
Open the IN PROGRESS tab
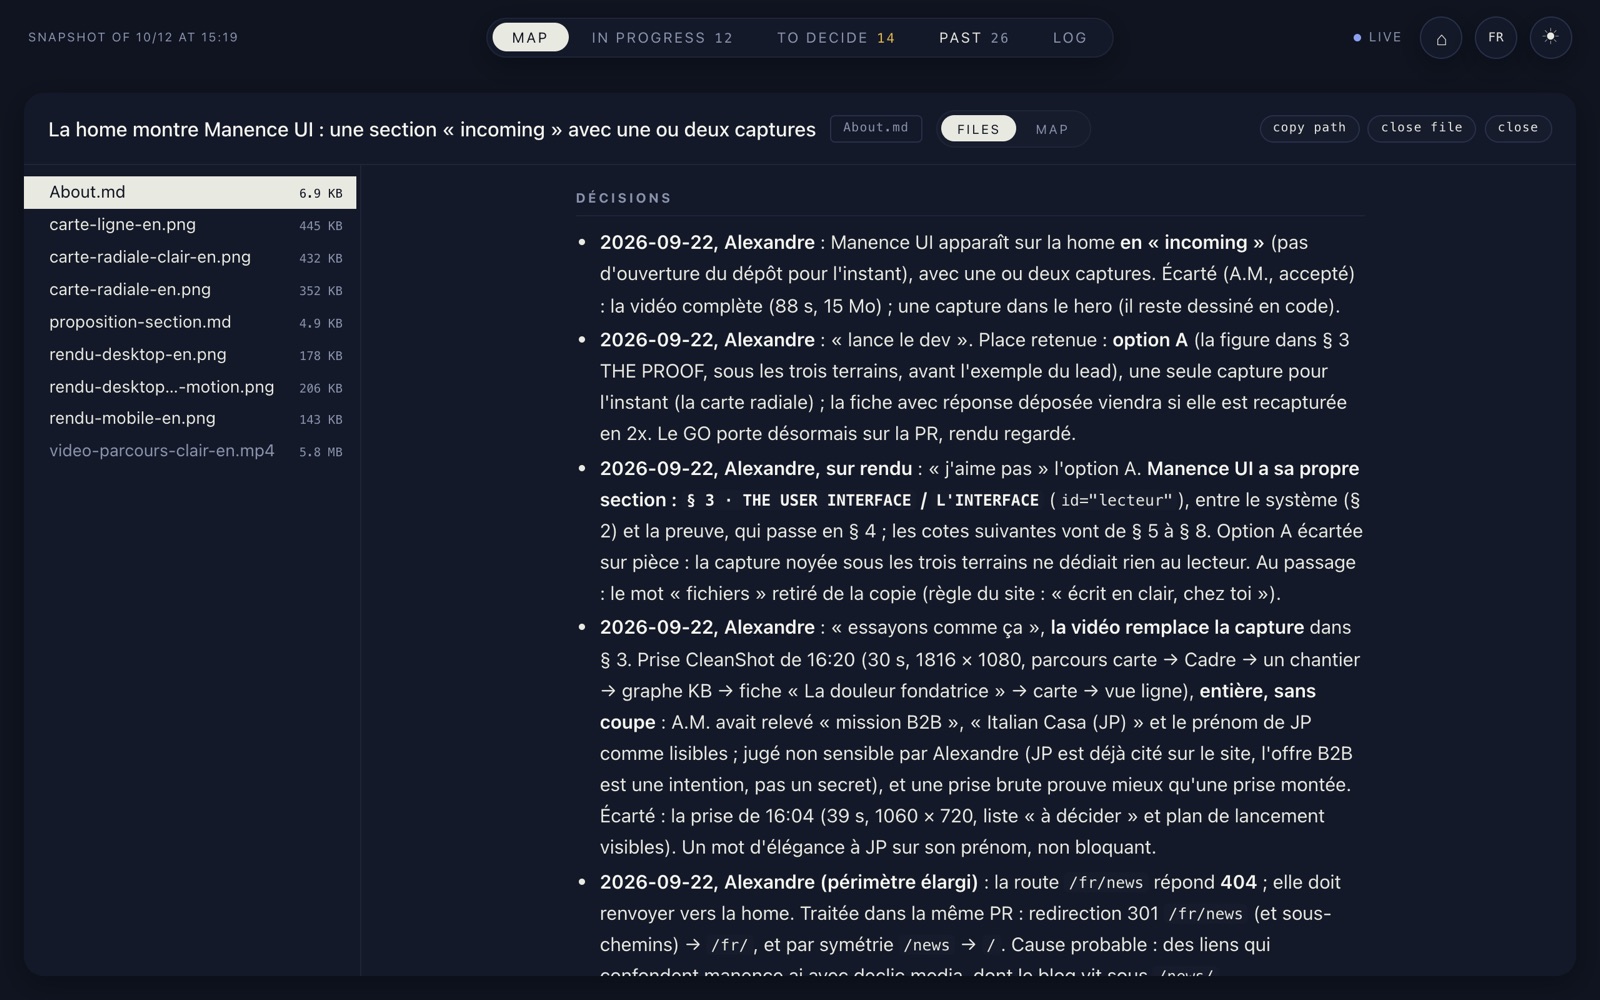click(x=662, y=38)
